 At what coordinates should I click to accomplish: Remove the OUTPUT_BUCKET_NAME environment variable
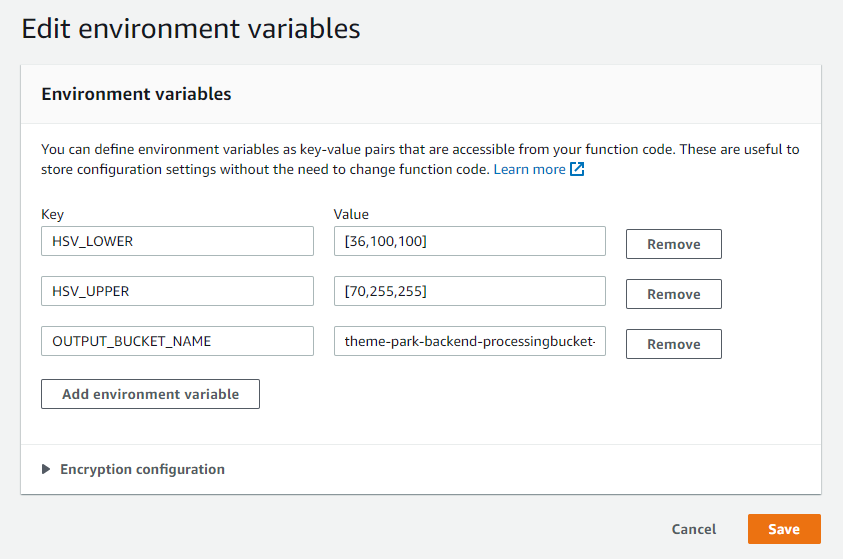(x=674, y=344)
